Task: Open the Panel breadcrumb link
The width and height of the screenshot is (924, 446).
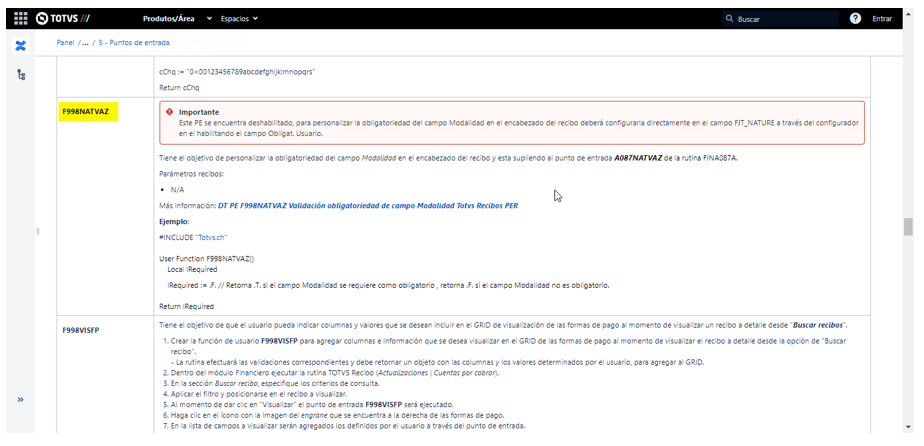Action: [x=65, y=42]
